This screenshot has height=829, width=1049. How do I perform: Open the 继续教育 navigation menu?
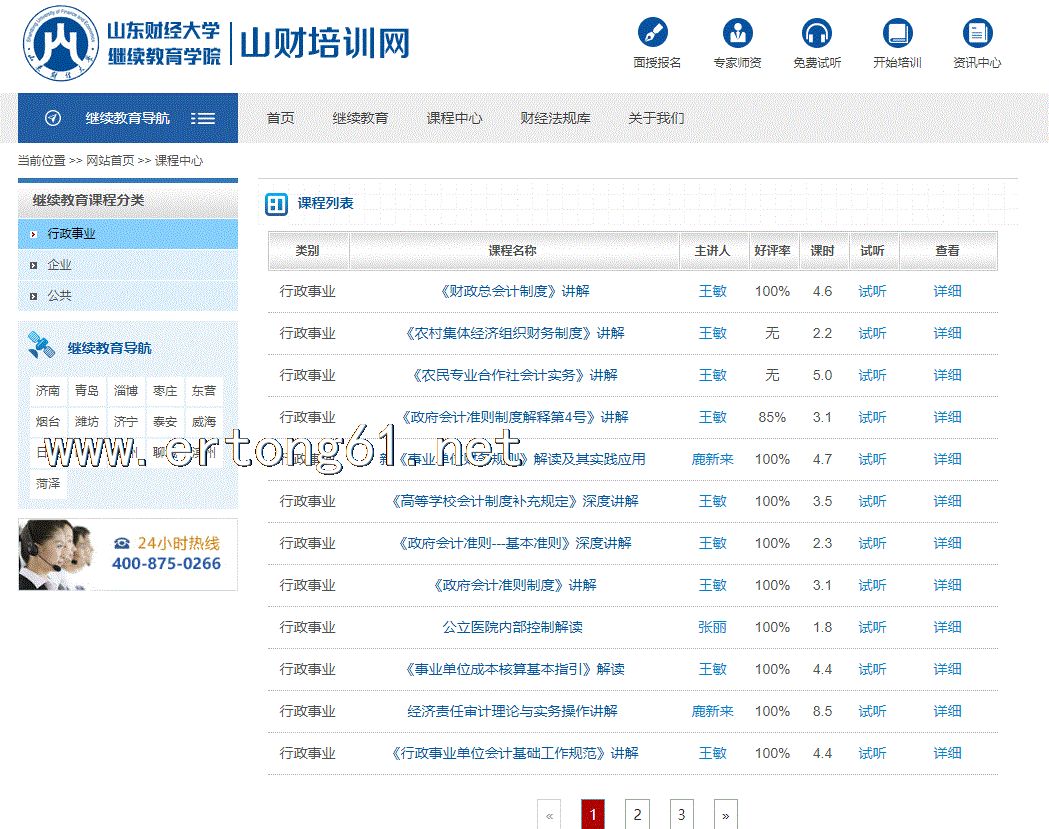tap(360, 118)
